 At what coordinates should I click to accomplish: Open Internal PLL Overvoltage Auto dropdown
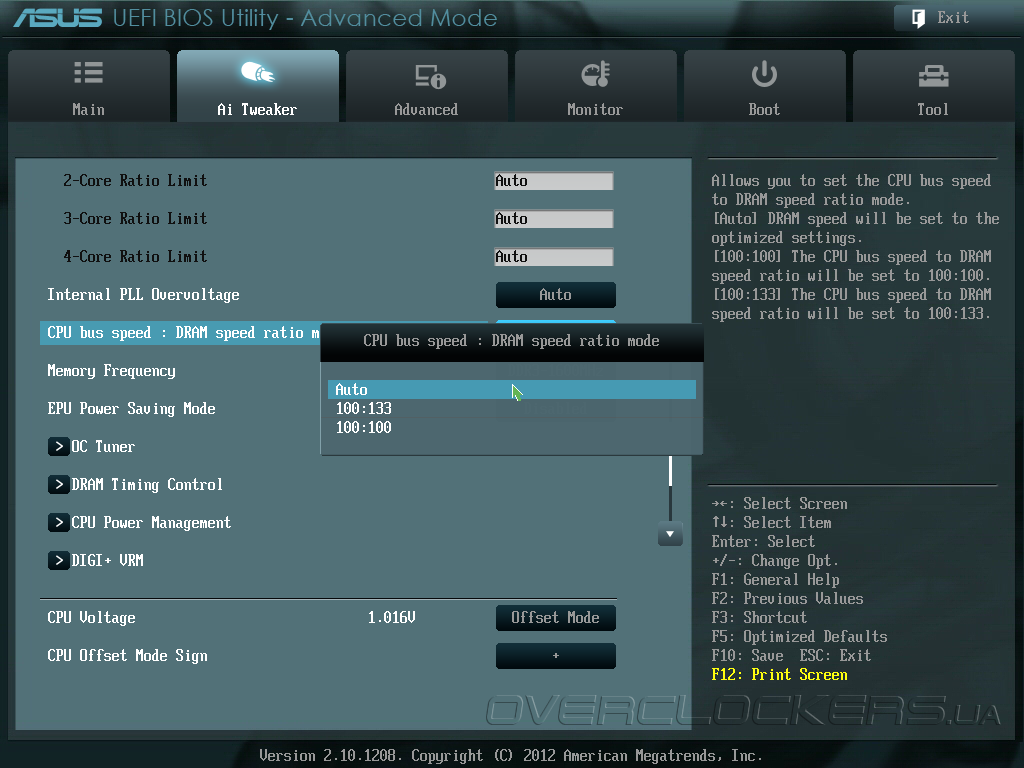point(556,295)
